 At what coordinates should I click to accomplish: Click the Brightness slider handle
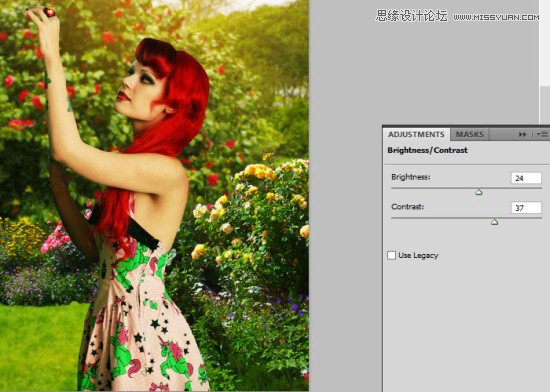pyautogui.click(x=479, y=192)
